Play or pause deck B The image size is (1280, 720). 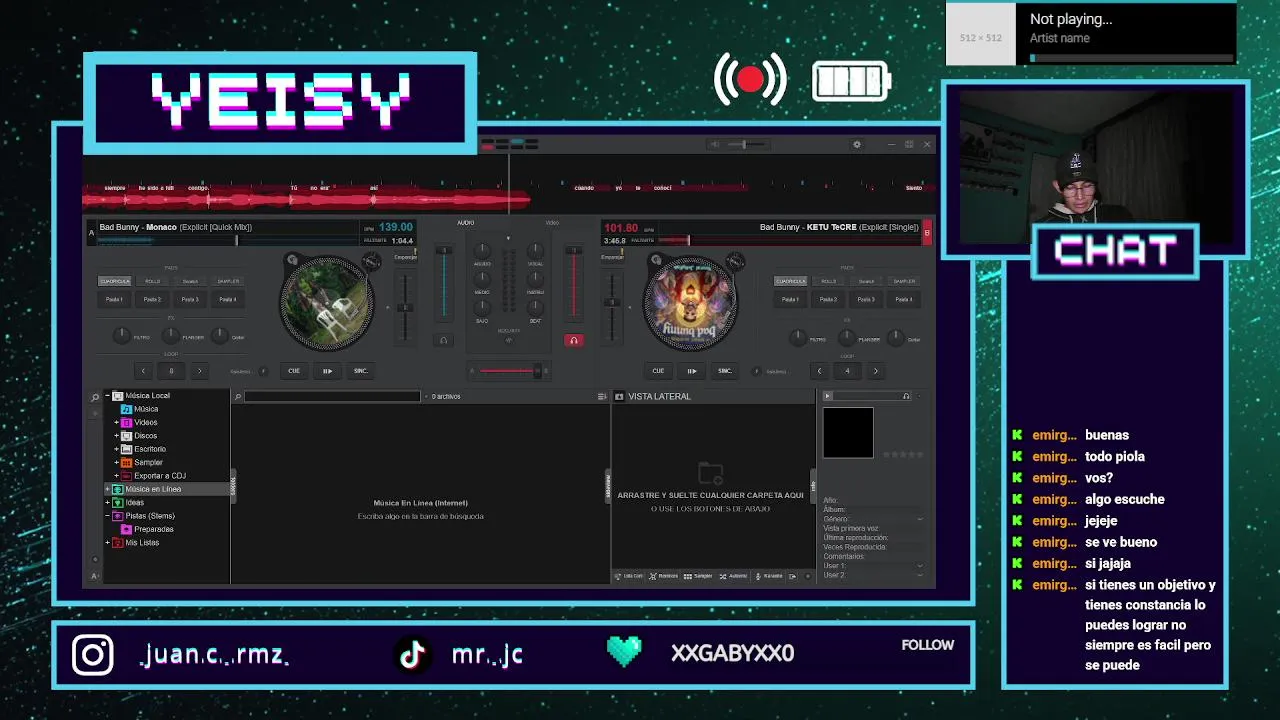(x=691, y=371)
